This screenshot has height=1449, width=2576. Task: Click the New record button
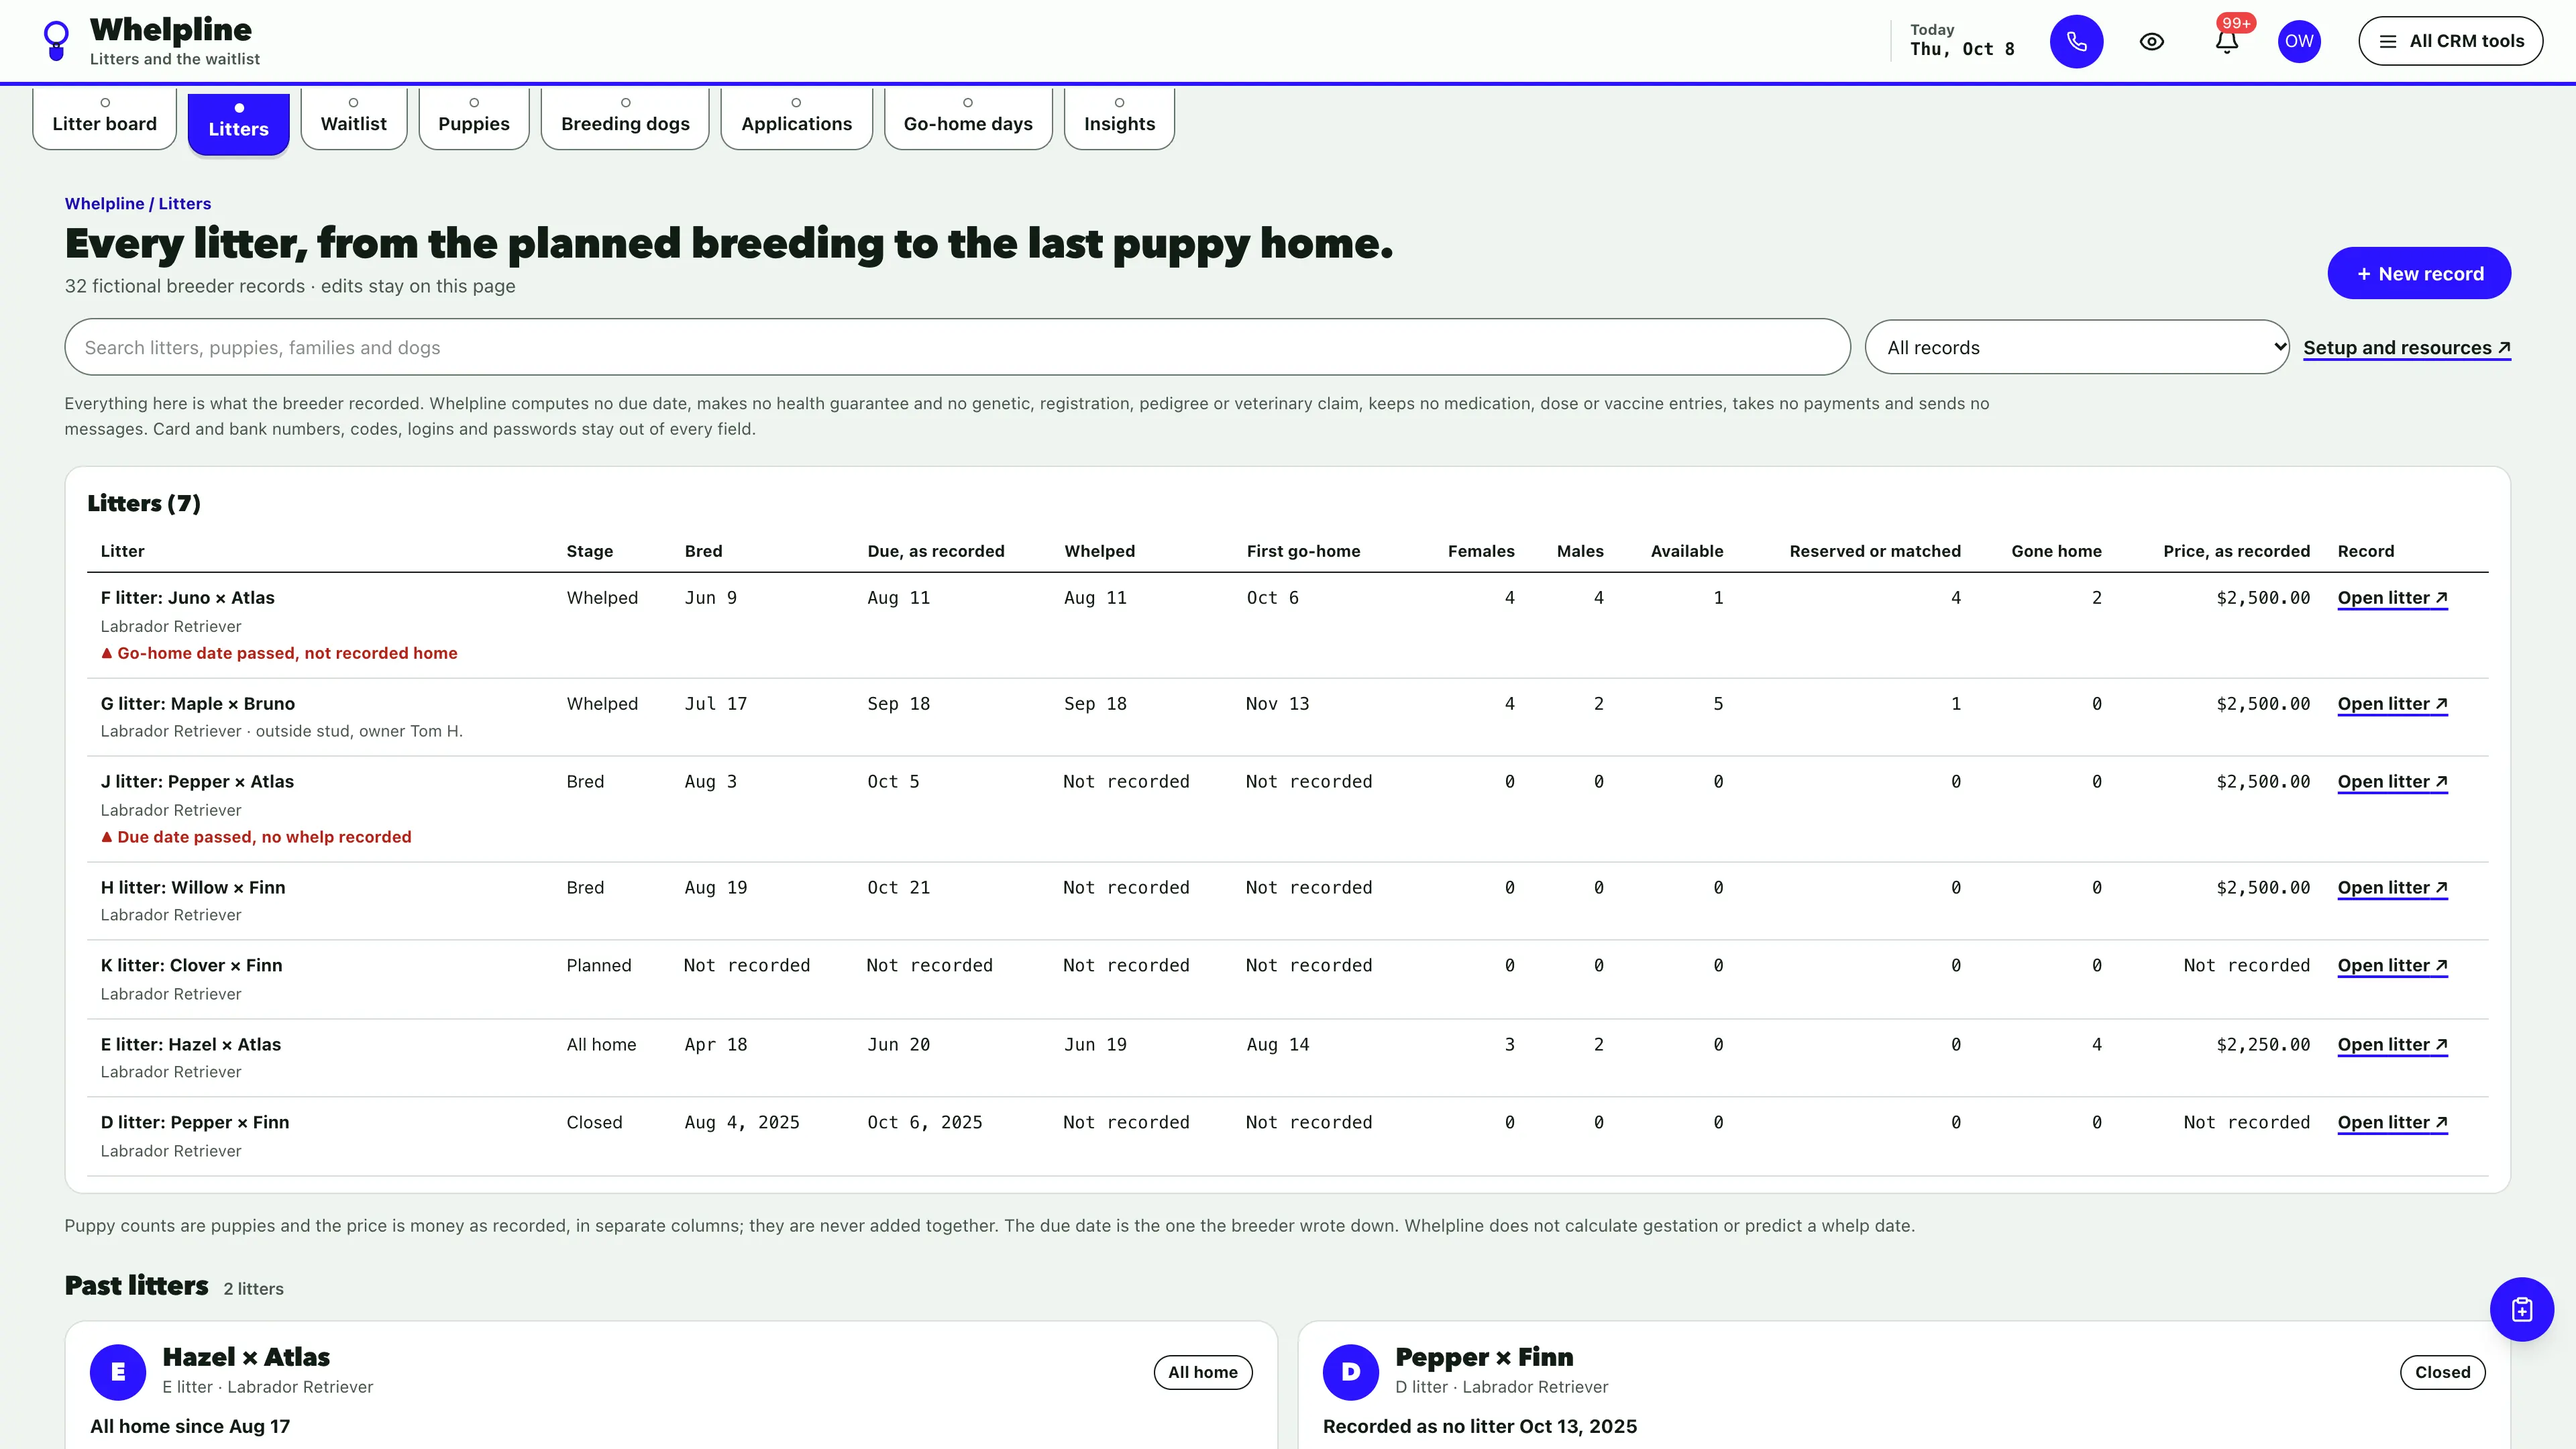(2419, 273)
